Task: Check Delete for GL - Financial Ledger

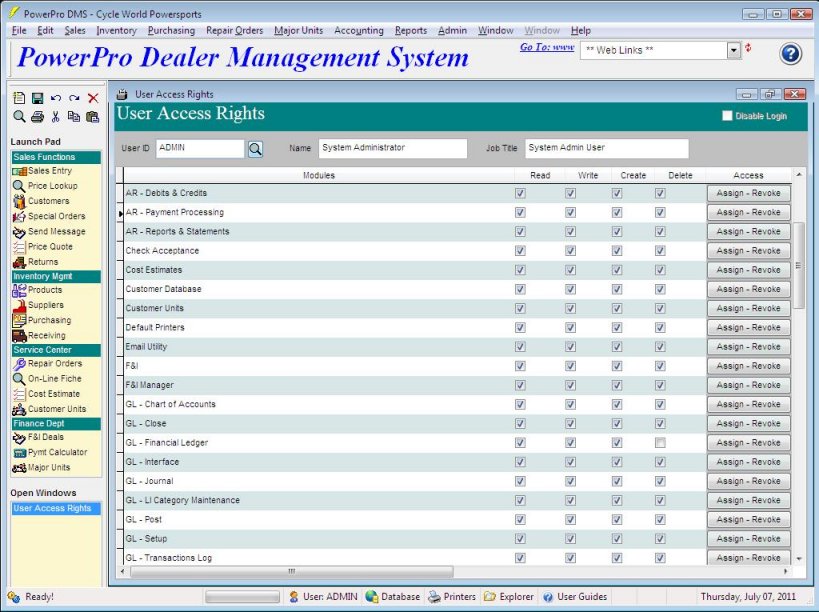Action: coord(660,443)
